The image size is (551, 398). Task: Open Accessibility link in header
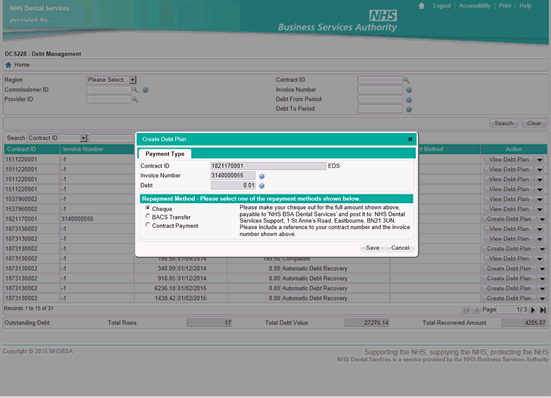coord(475,6)
